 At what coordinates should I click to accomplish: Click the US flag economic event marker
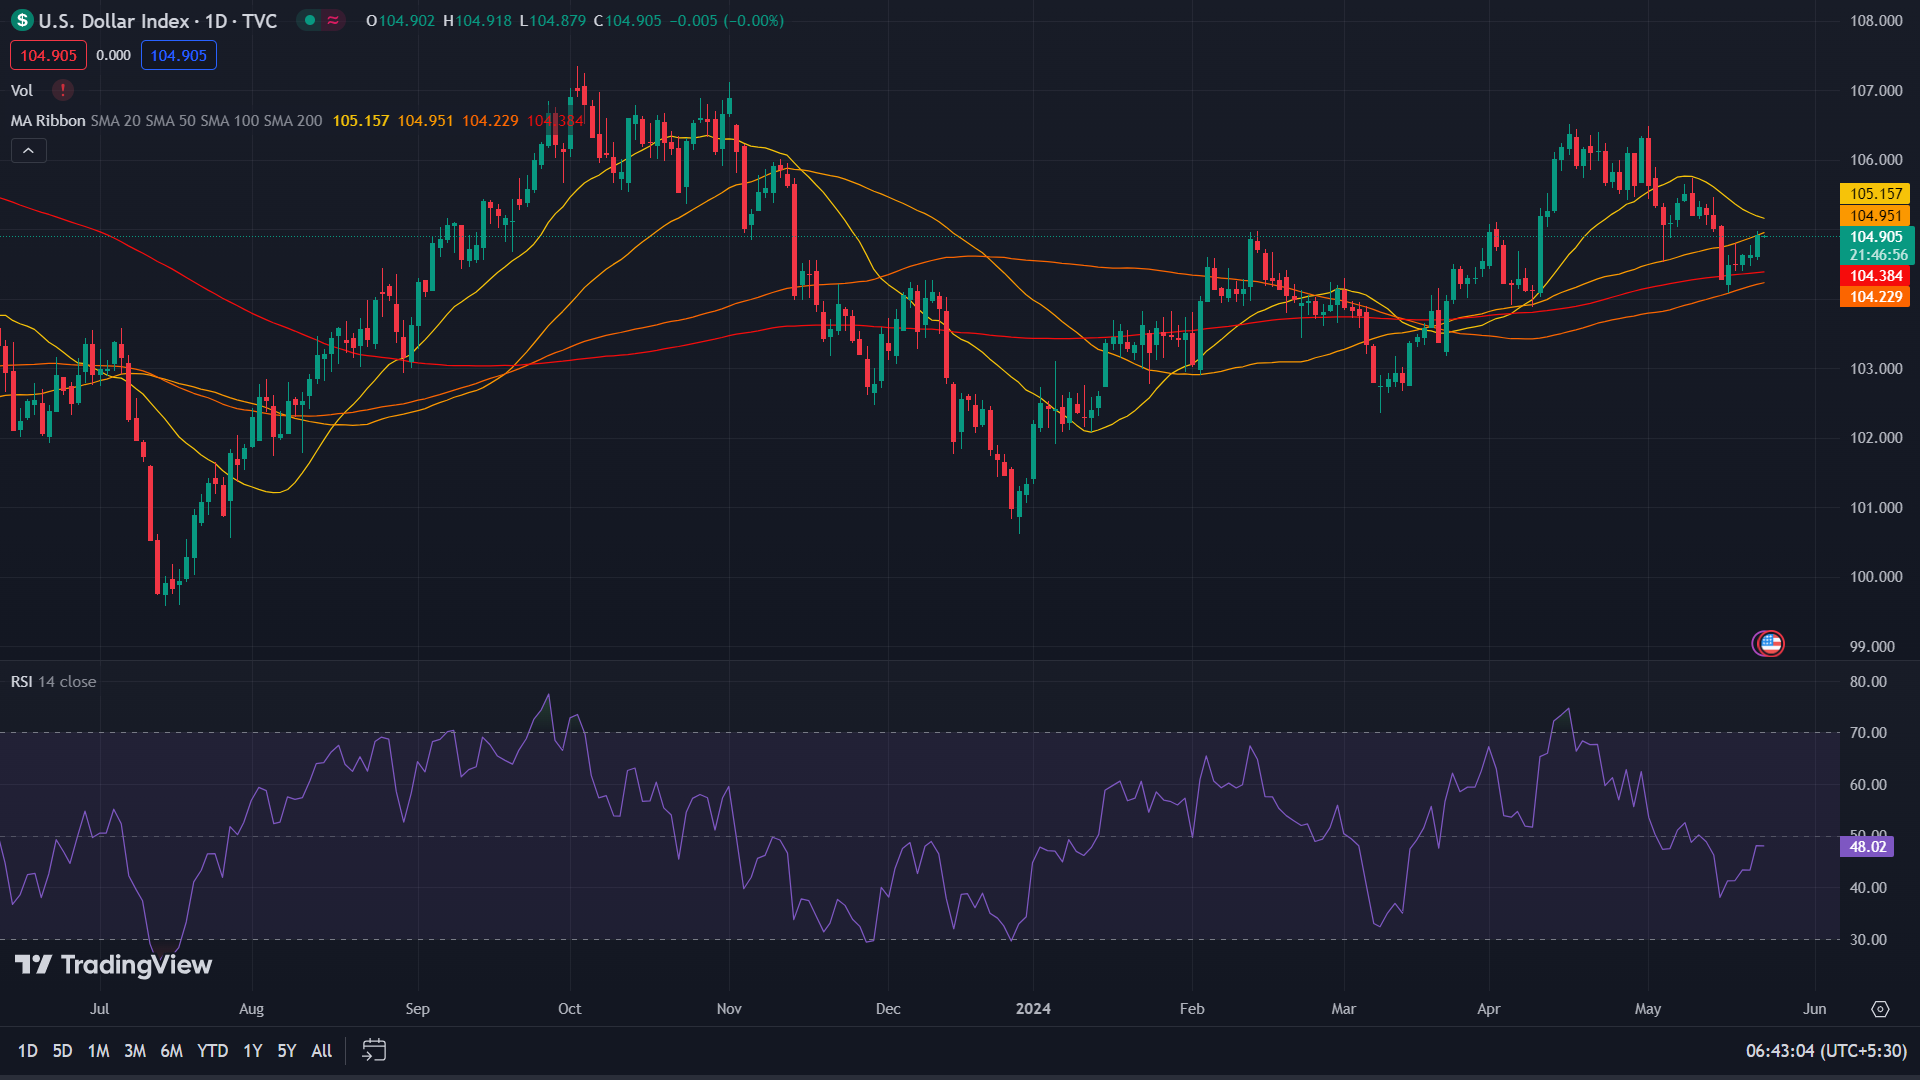(1769, 643)
